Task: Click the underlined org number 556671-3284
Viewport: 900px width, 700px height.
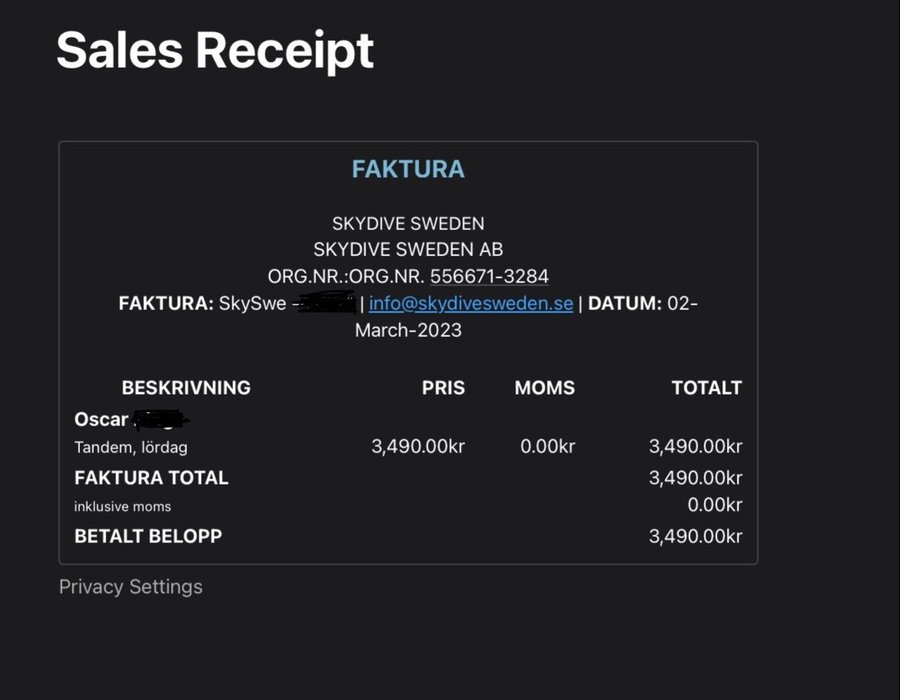Action: click(489, 276)
